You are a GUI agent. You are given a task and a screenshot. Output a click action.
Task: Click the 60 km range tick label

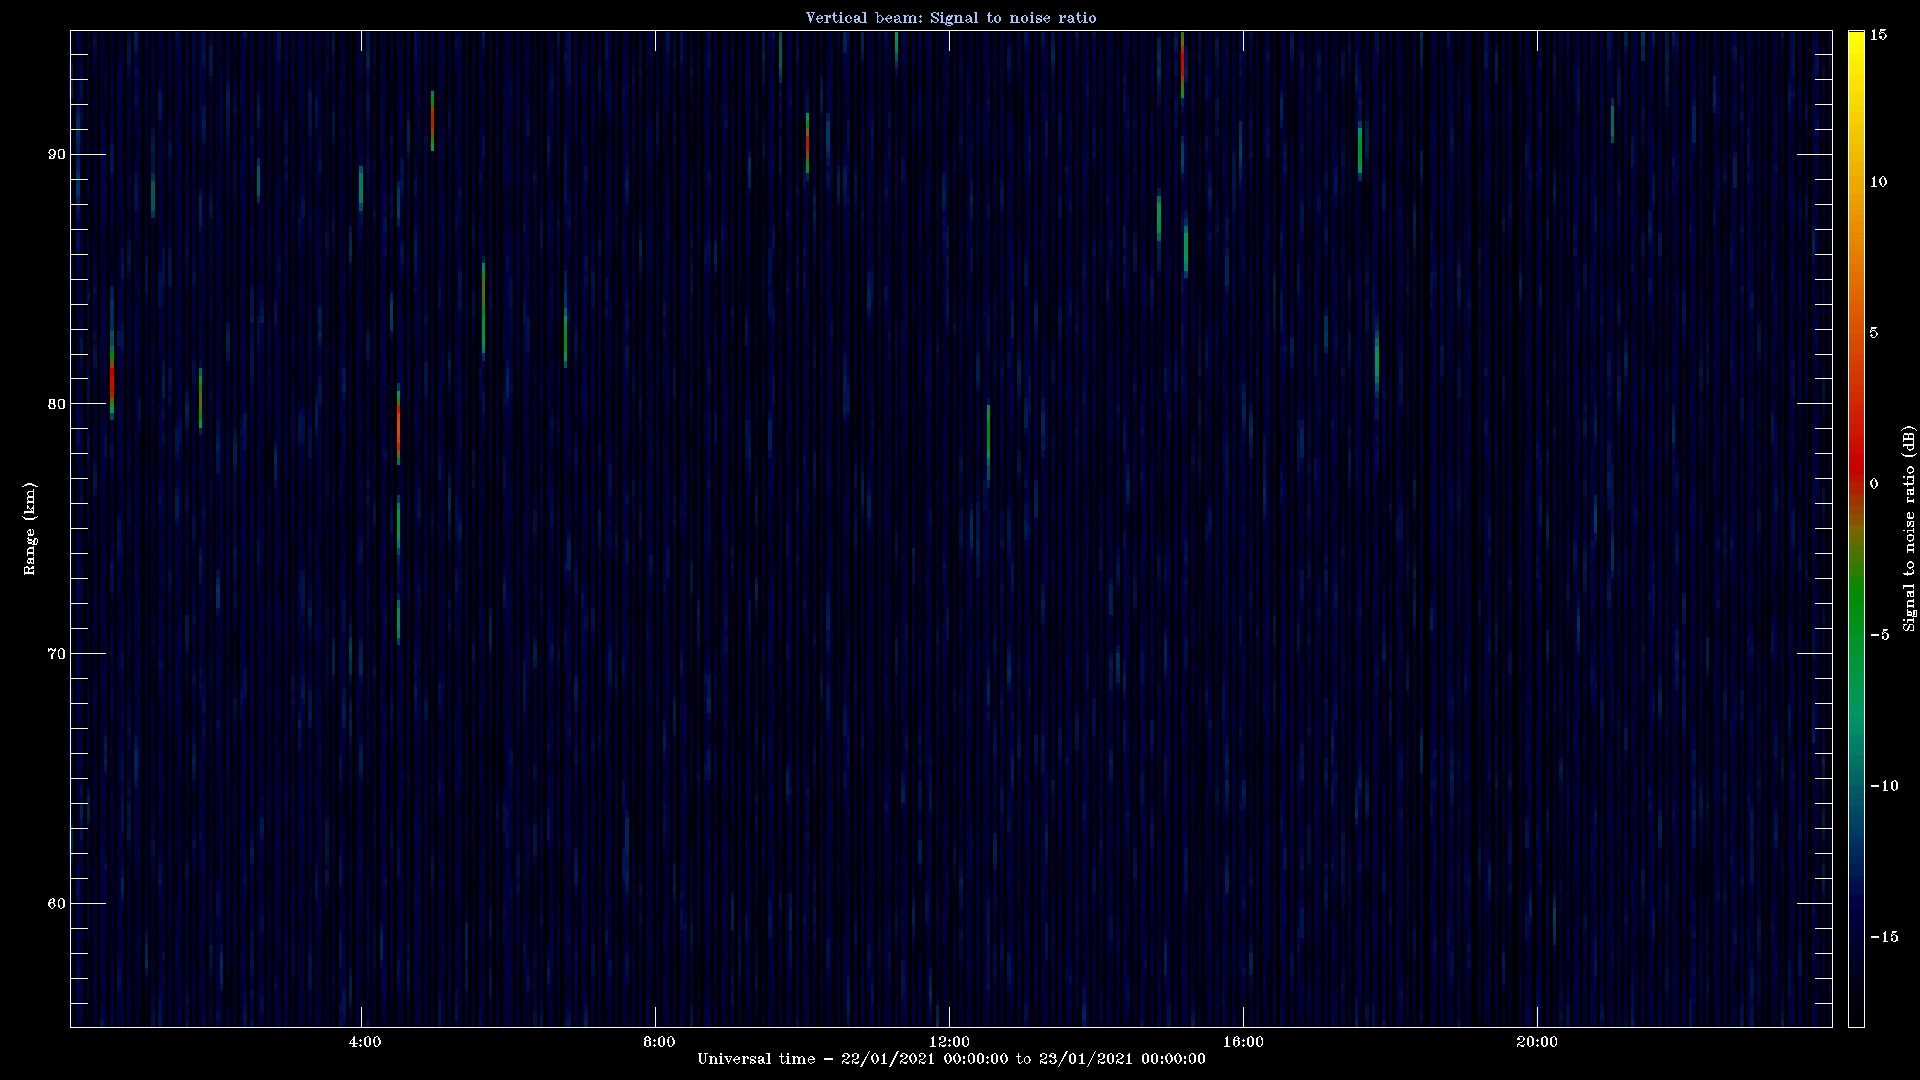click(x=56, y=904)
